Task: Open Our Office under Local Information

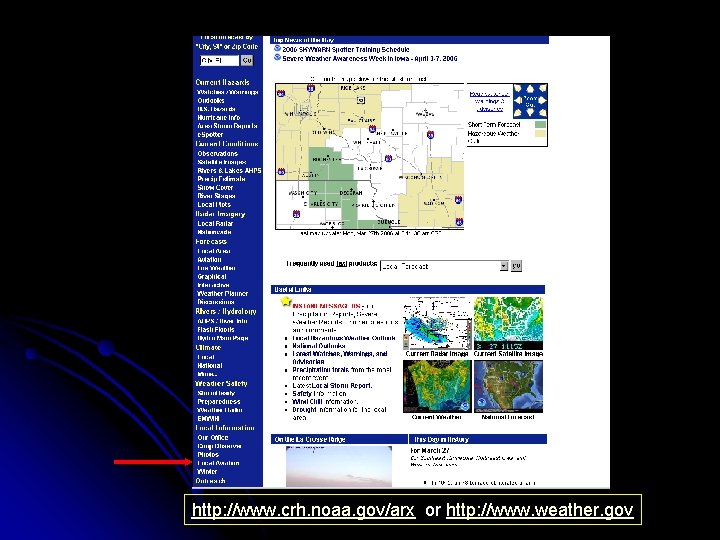Action: tap(213, 438)
